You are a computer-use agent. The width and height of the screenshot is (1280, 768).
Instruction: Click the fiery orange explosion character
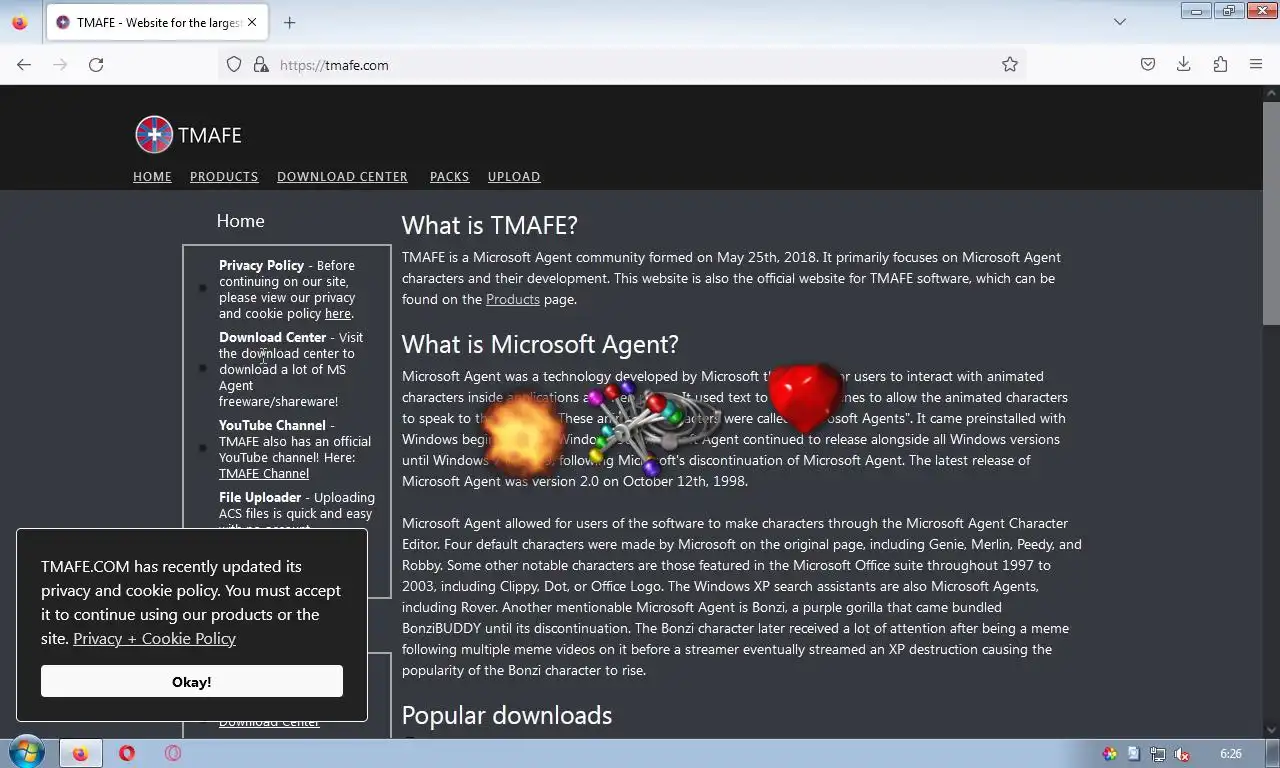[523, 435]
